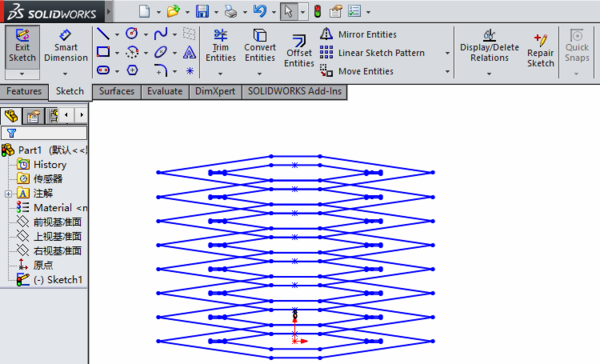Image resolution: width=600 pixels, height=364 pixels.
Task: Select the Material tree item
Action: [52, 208]
